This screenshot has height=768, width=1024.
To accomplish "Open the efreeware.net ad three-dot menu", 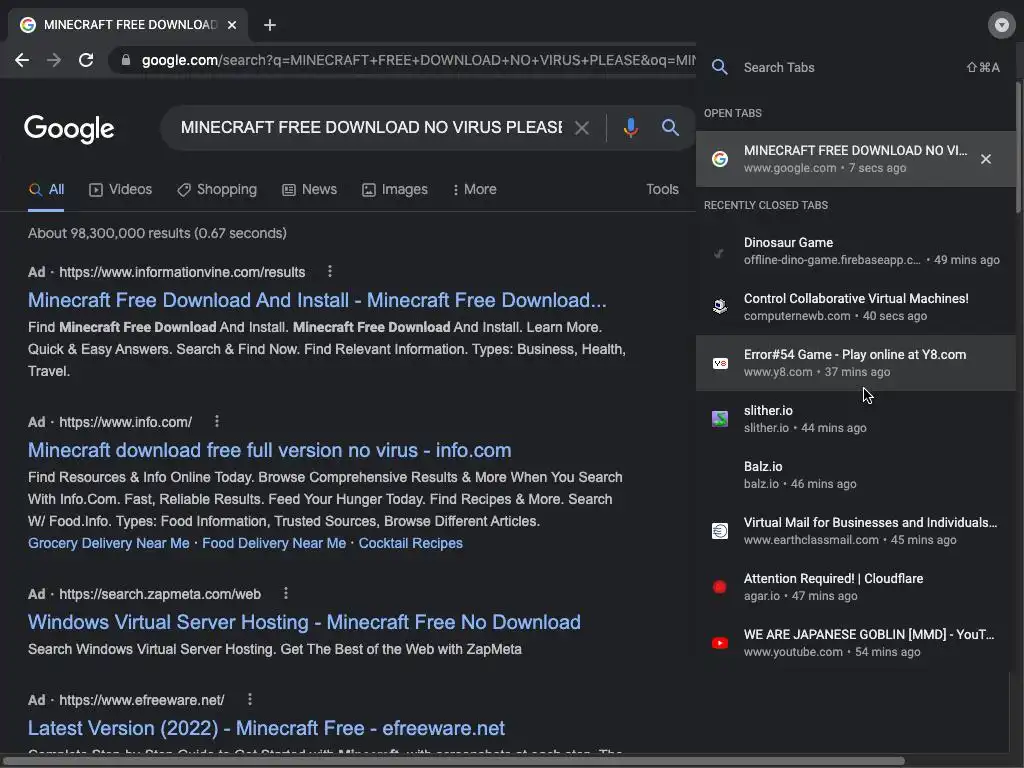I will pyautogui.click(x=249, y=699).
